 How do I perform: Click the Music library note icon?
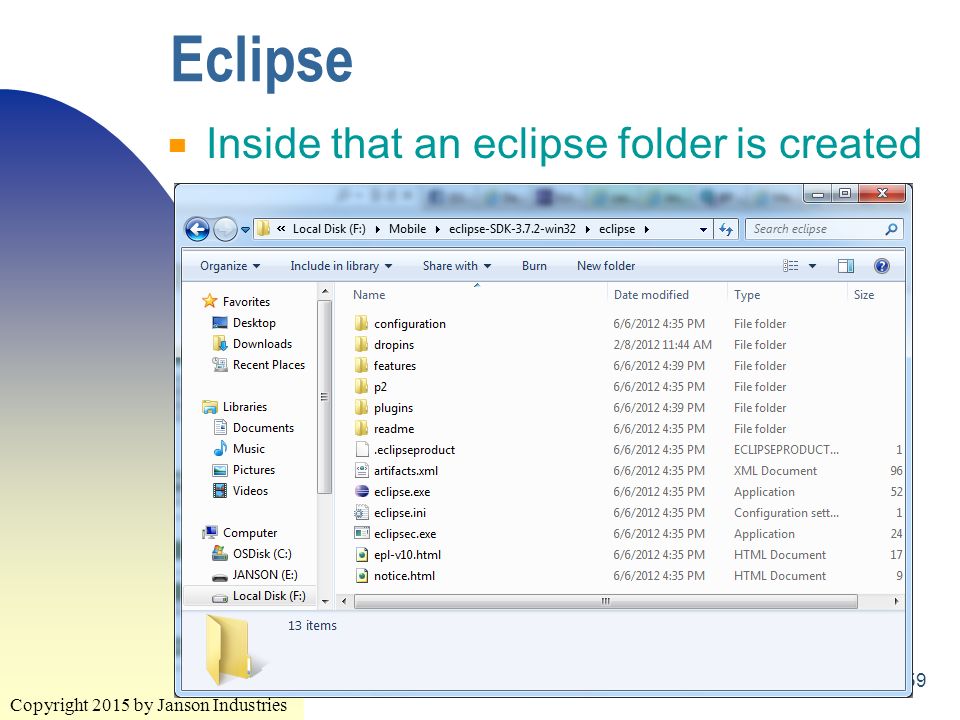pyautogui.click(x=220, y=448)
